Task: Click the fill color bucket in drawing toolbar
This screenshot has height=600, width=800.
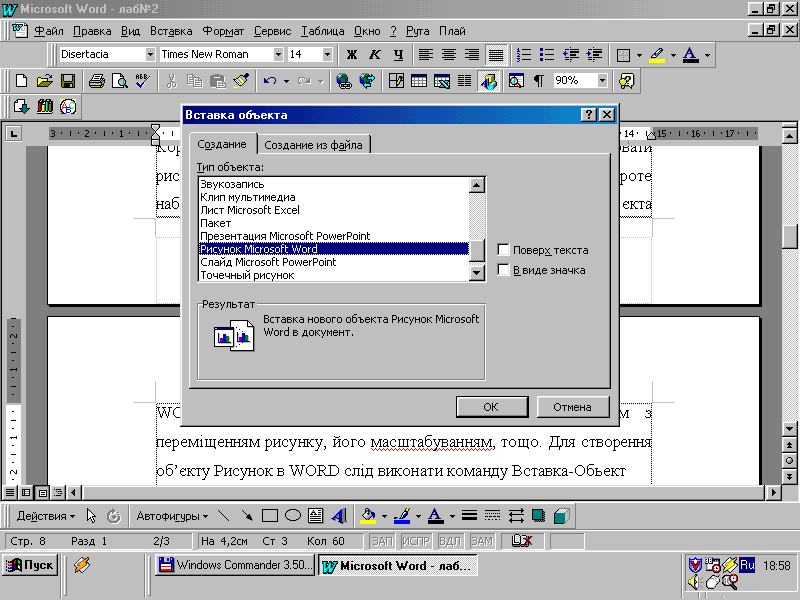Action: (x=368, y=516)
